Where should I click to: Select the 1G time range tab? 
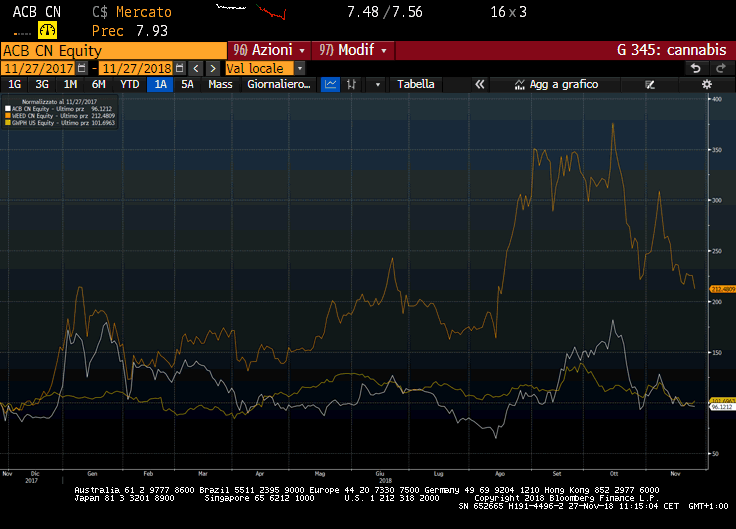pyautogui.click(x=15, y=84)
